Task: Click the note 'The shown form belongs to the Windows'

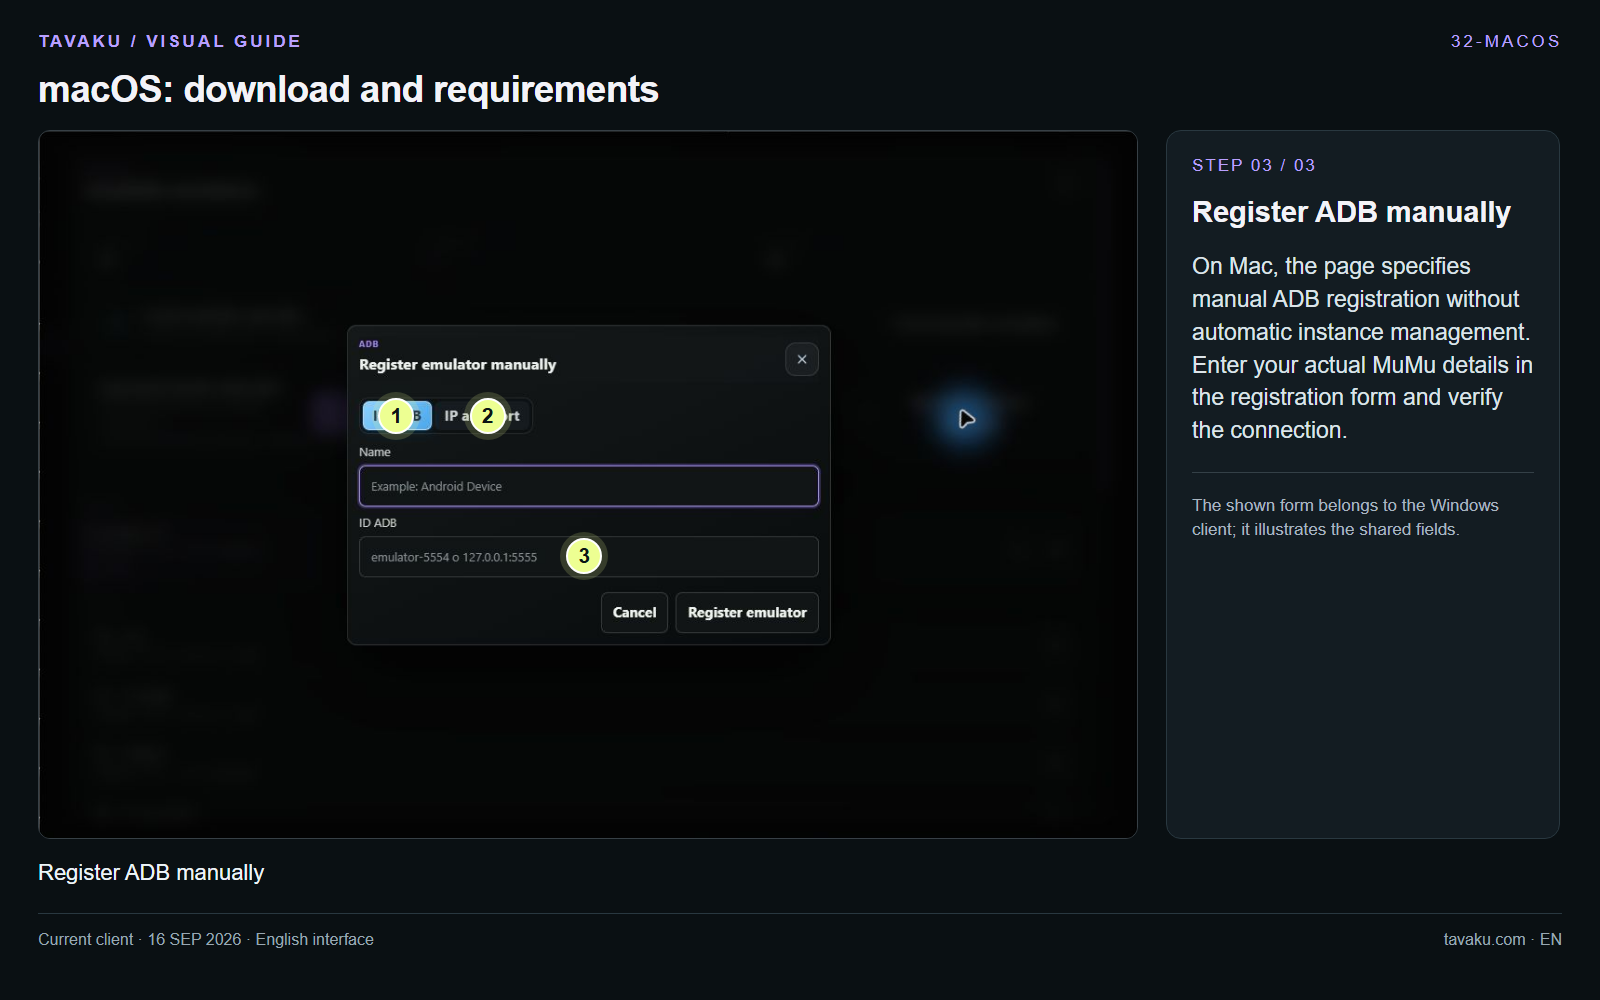Action: point(1345,517)
